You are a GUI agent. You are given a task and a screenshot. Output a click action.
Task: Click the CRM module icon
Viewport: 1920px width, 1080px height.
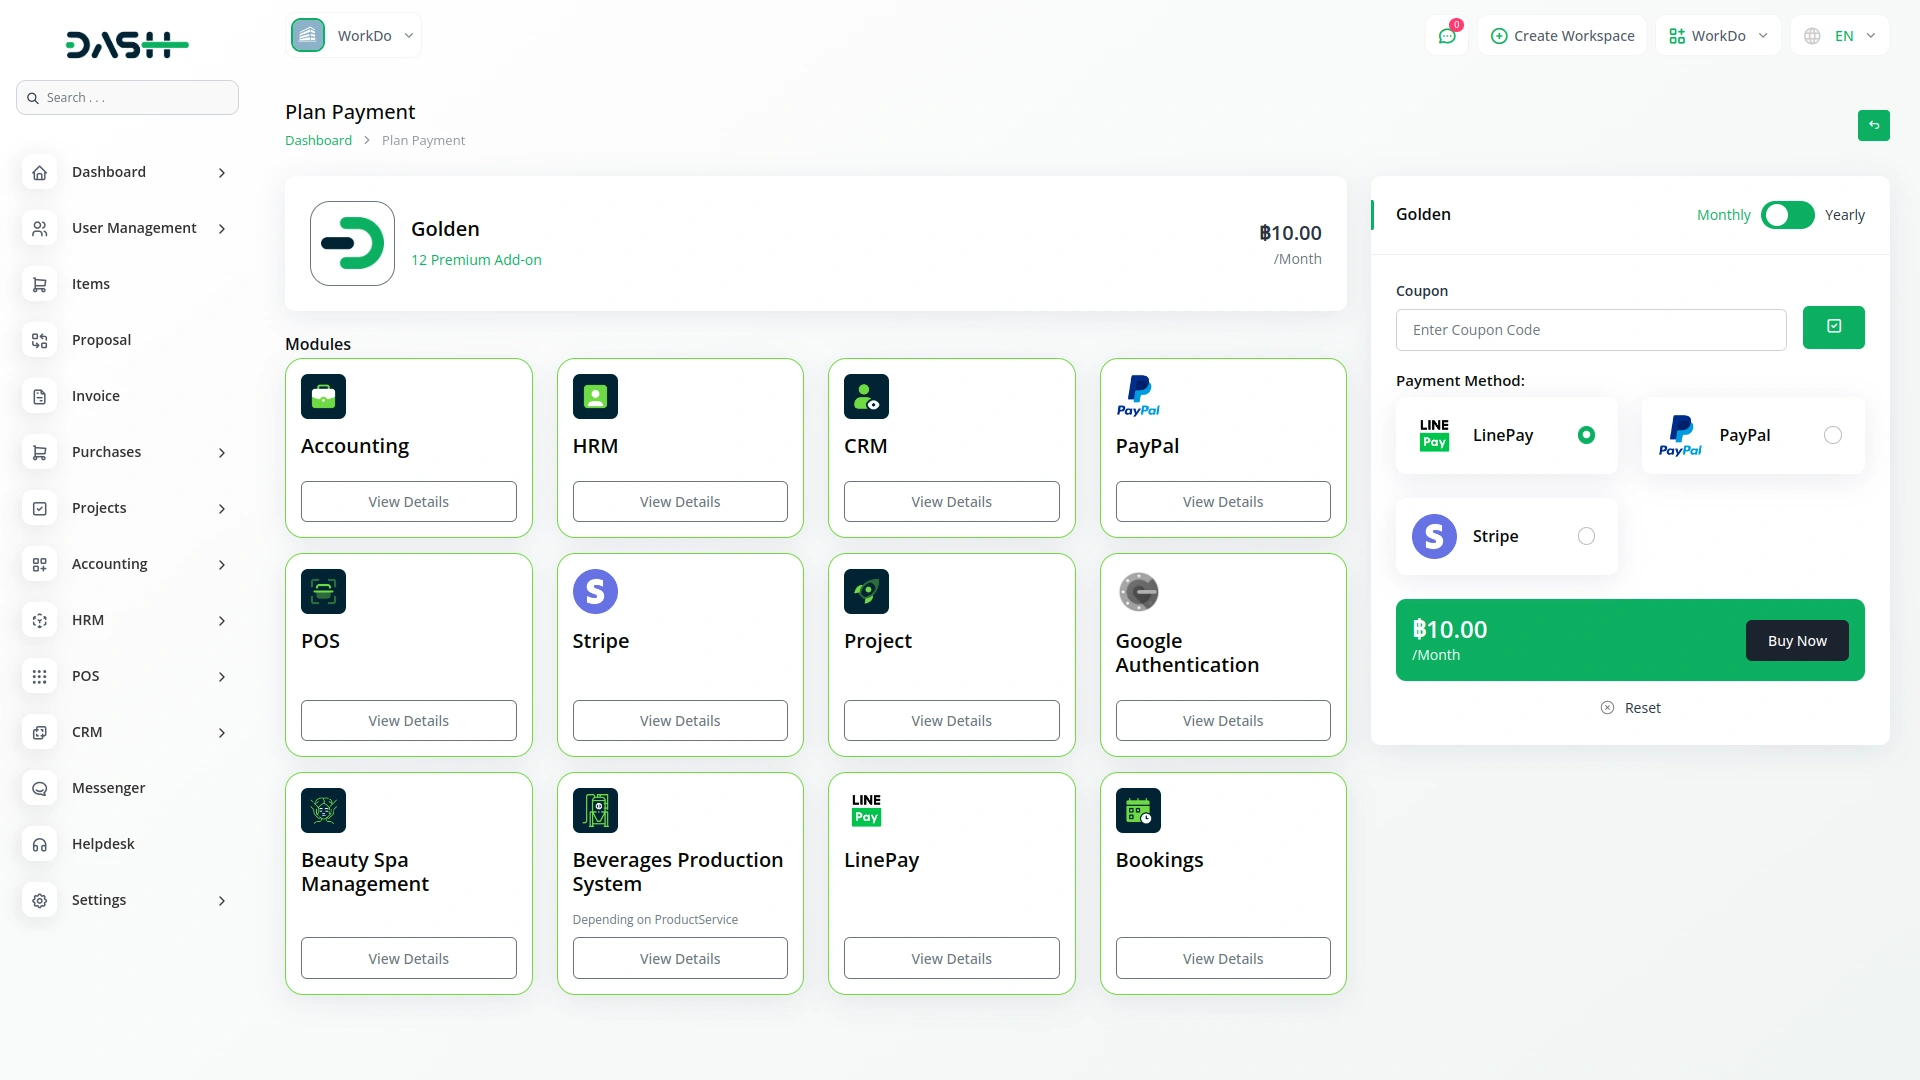coord(866,396)
